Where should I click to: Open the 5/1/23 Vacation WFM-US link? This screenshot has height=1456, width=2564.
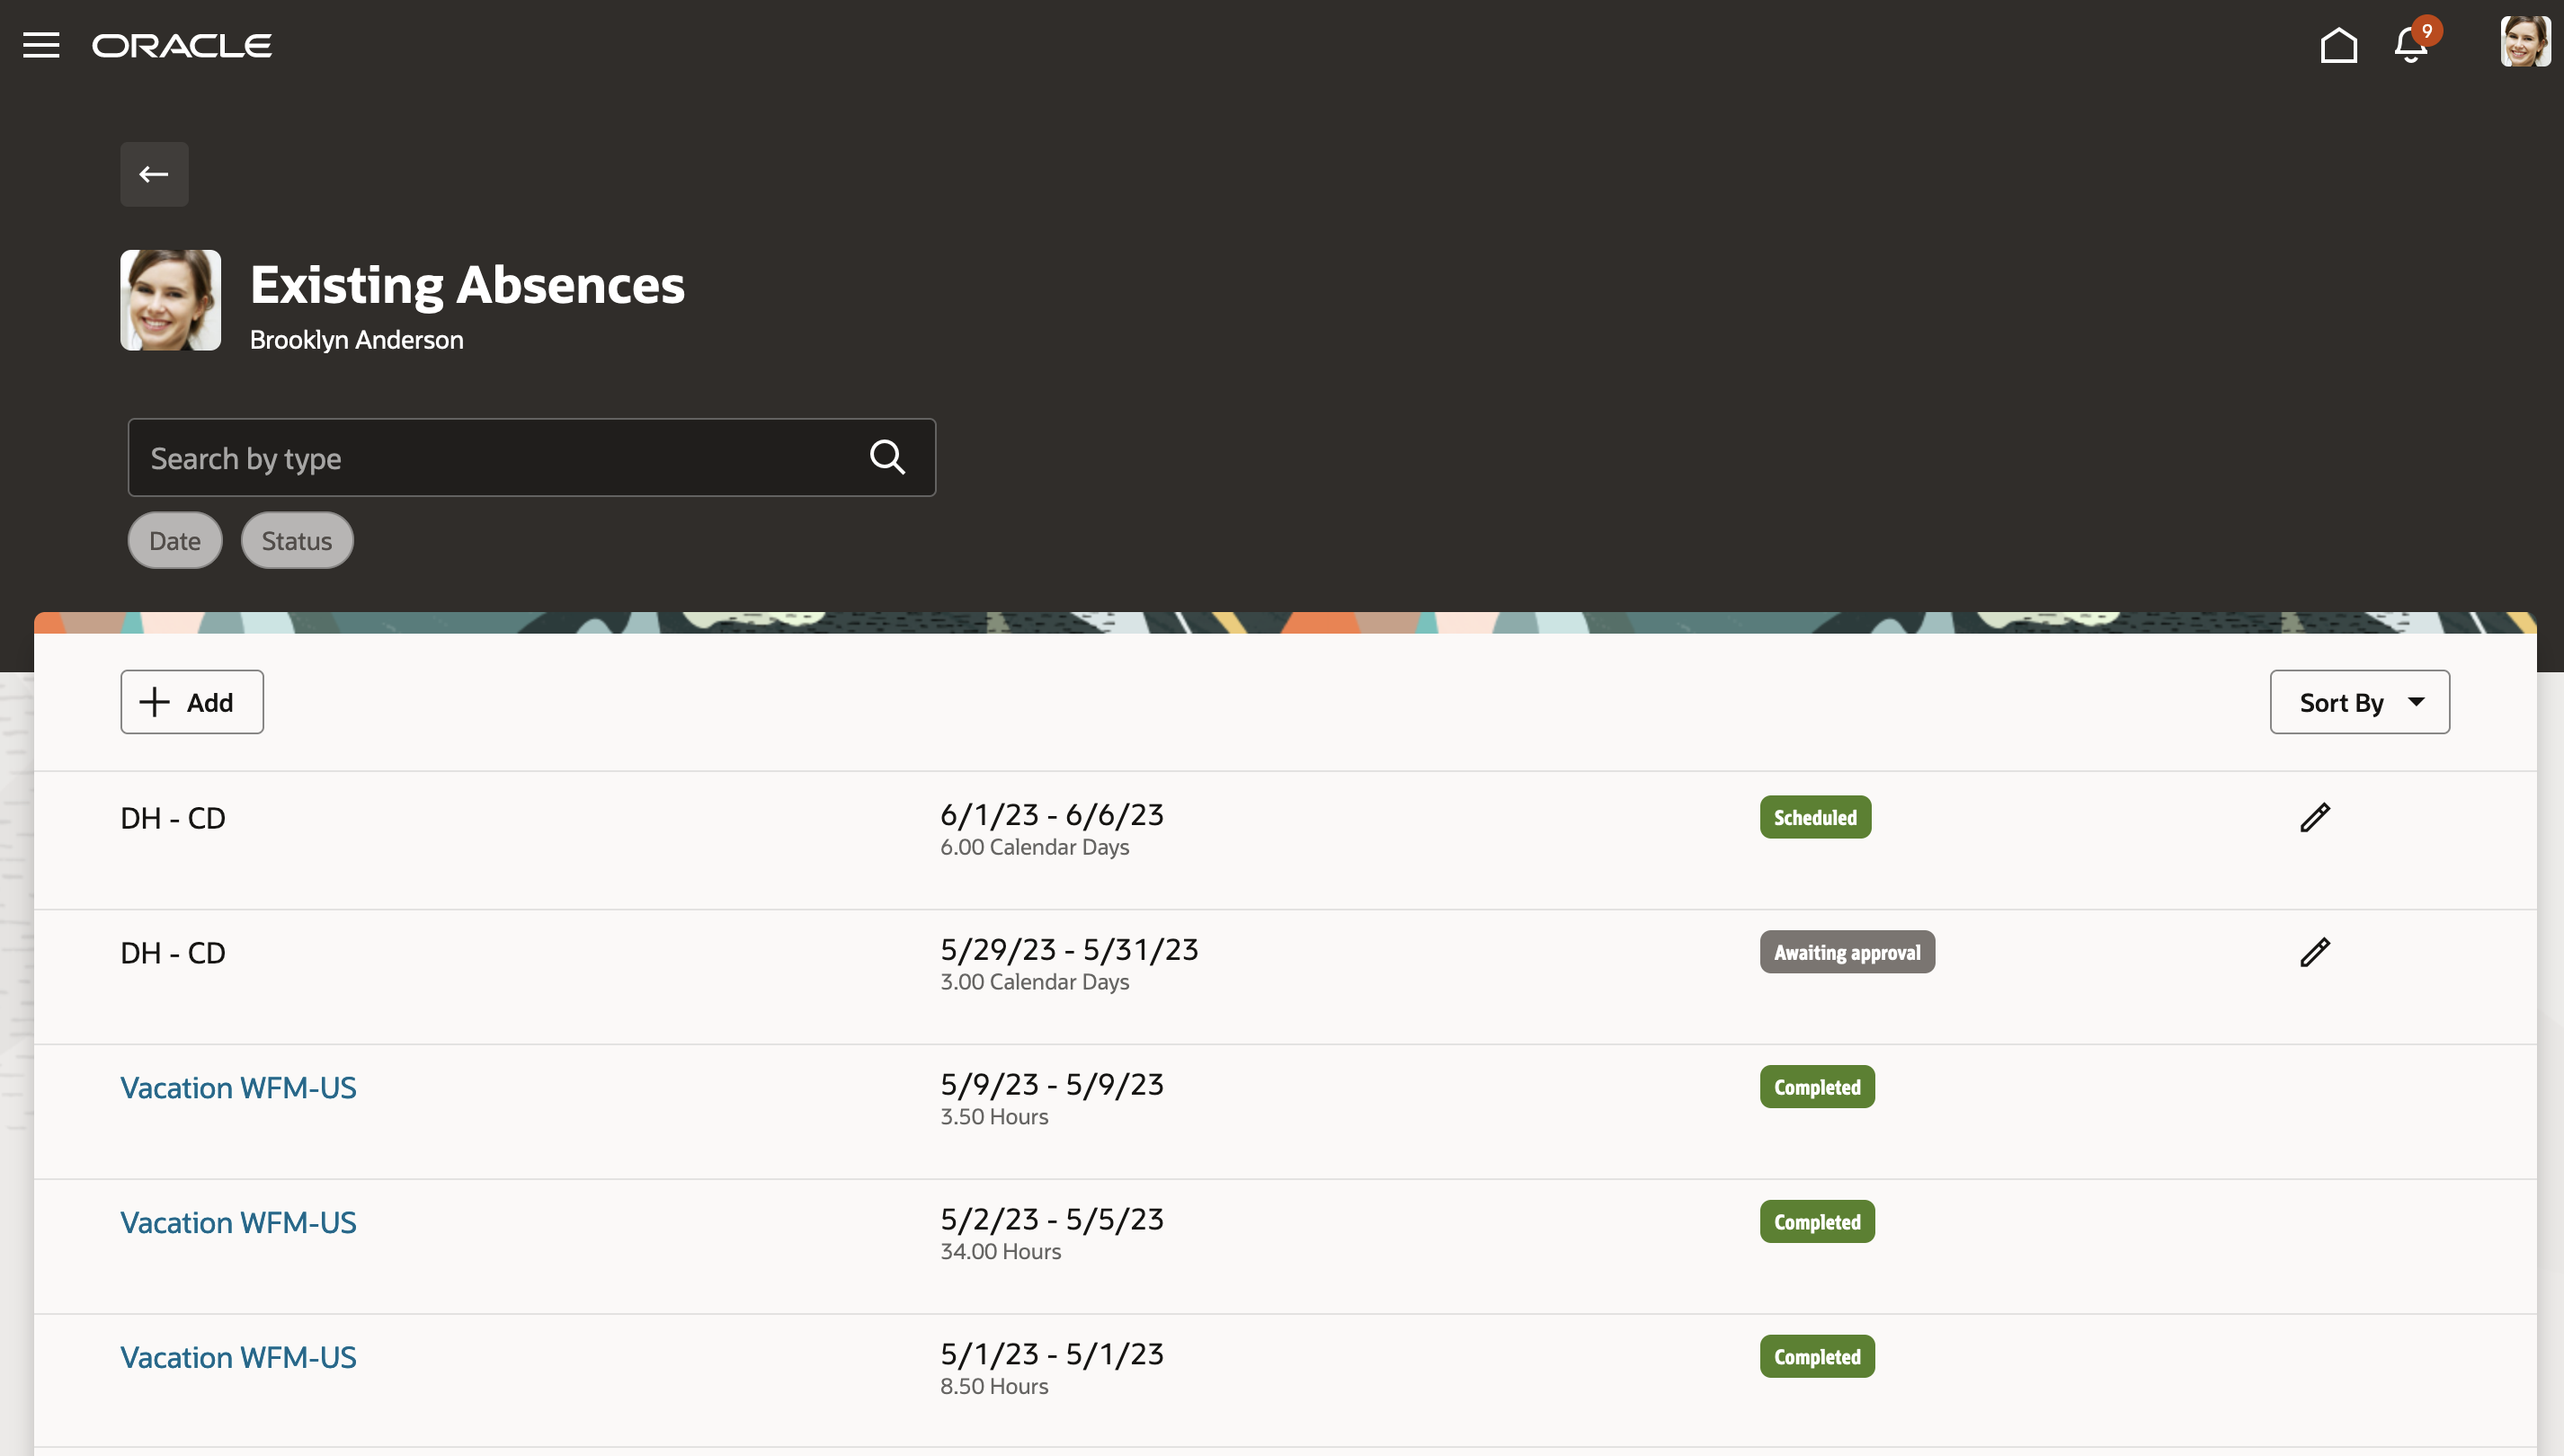point(238,1357)
